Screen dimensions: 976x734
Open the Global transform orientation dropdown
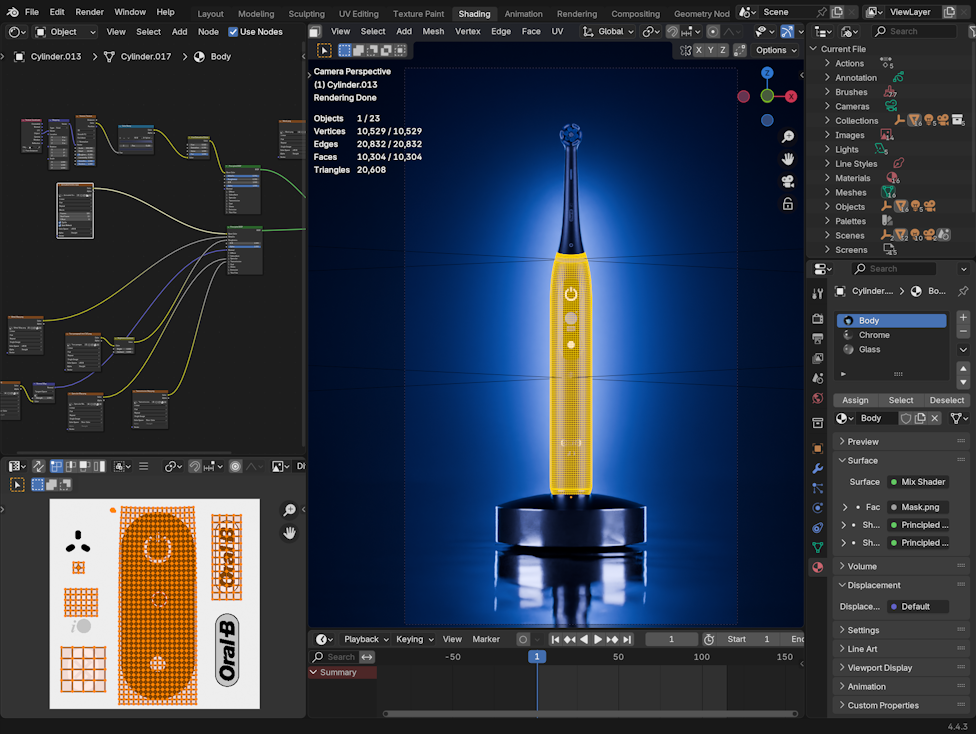(x=609, y=32)
